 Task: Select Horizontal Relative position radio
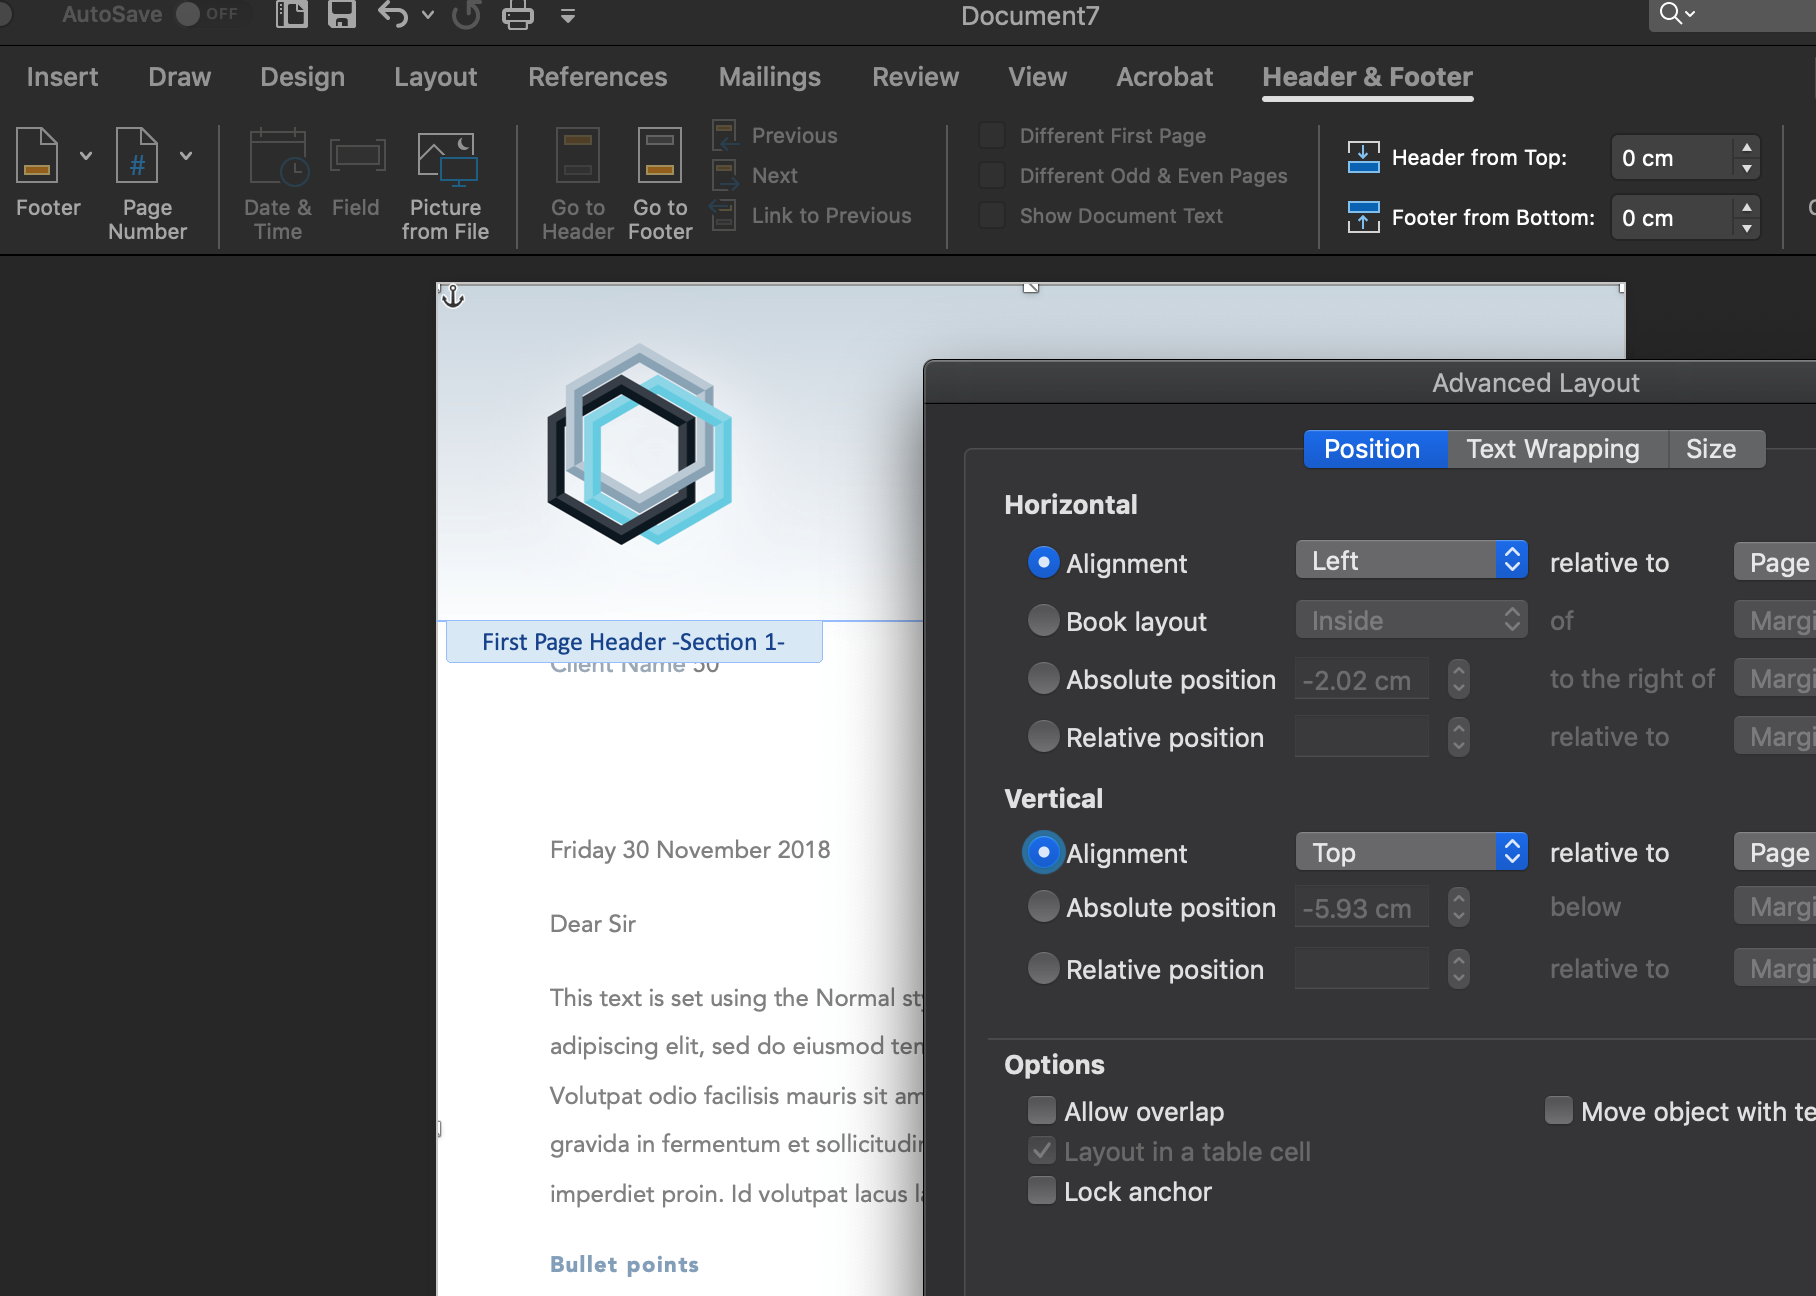pyautogui.click(x=1043, y=736)
